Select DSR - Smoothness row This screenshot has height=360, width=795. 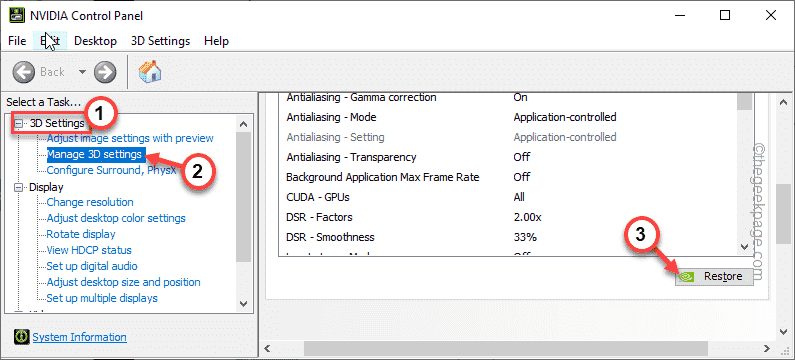coord(509,237)
